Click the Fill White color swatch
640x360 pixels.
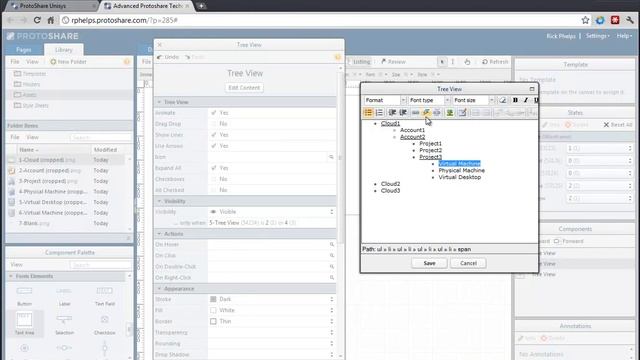click(213, 310)
